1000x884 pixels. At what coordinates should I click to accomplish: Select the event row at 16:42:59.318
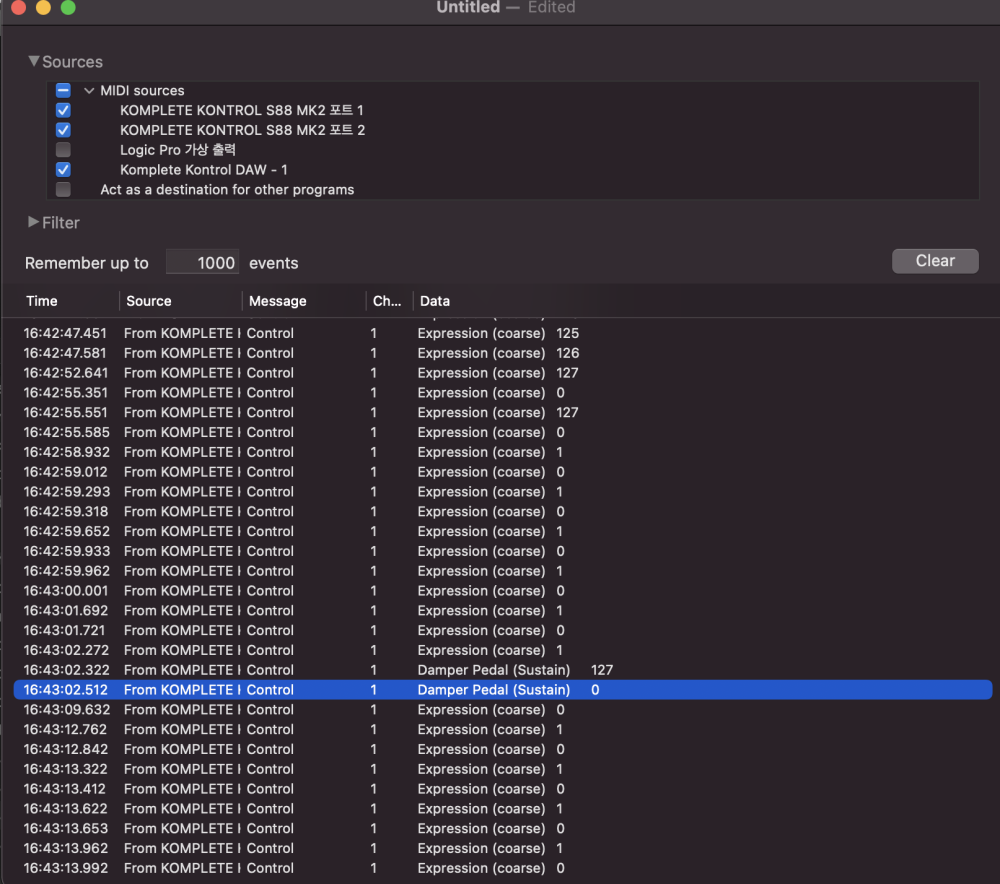(503, 511)
